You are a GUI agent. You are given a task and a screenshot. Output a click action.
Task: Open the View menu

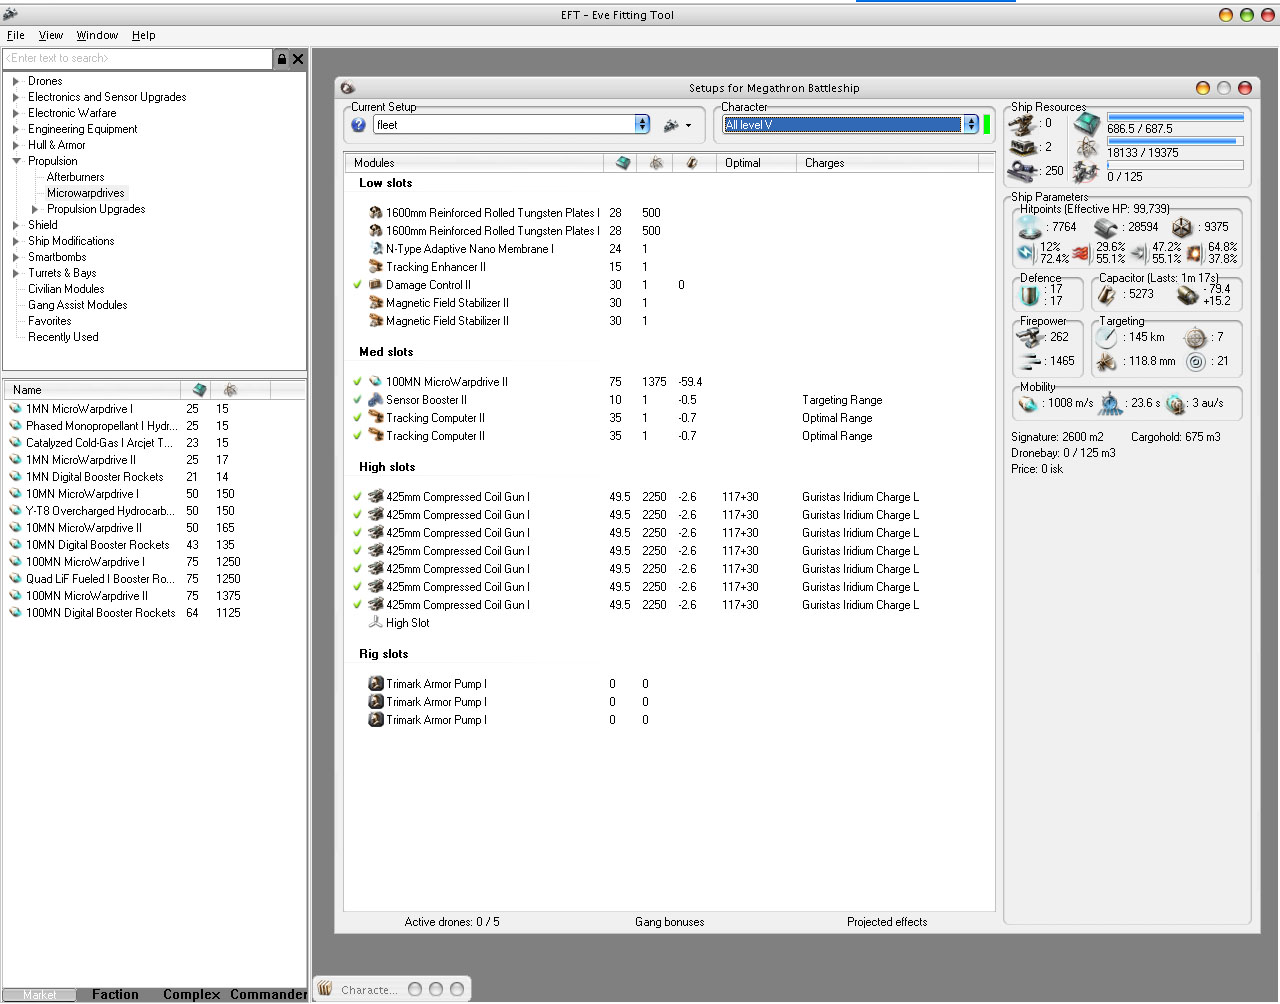tap(51, 35)
